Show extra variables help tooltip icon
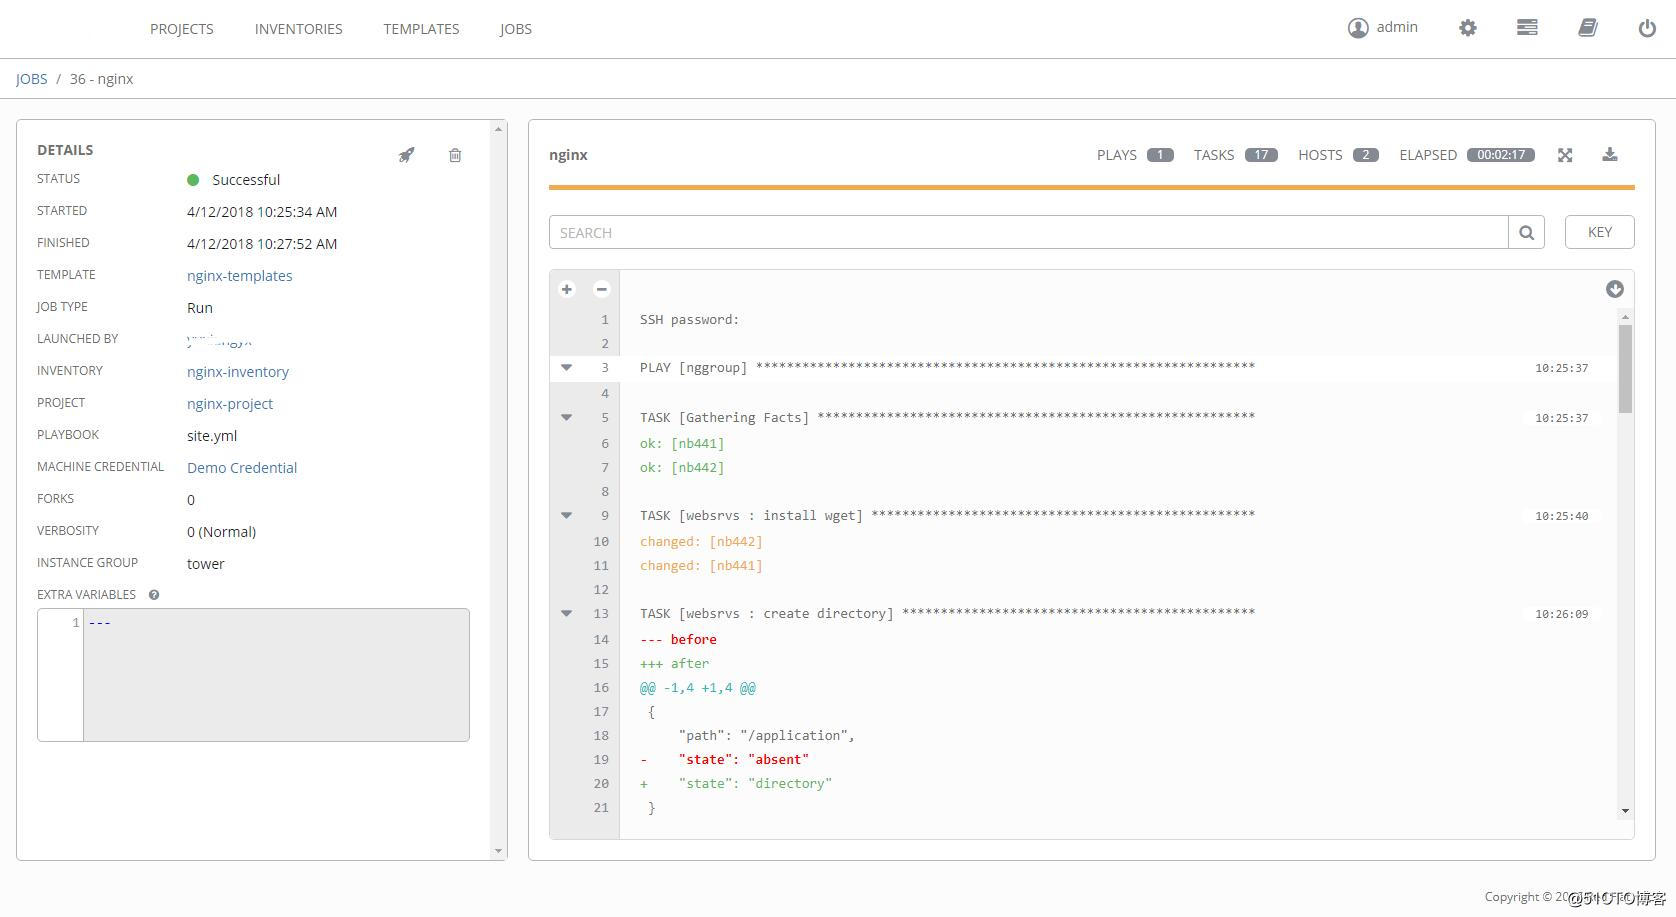 pos(154,595)
